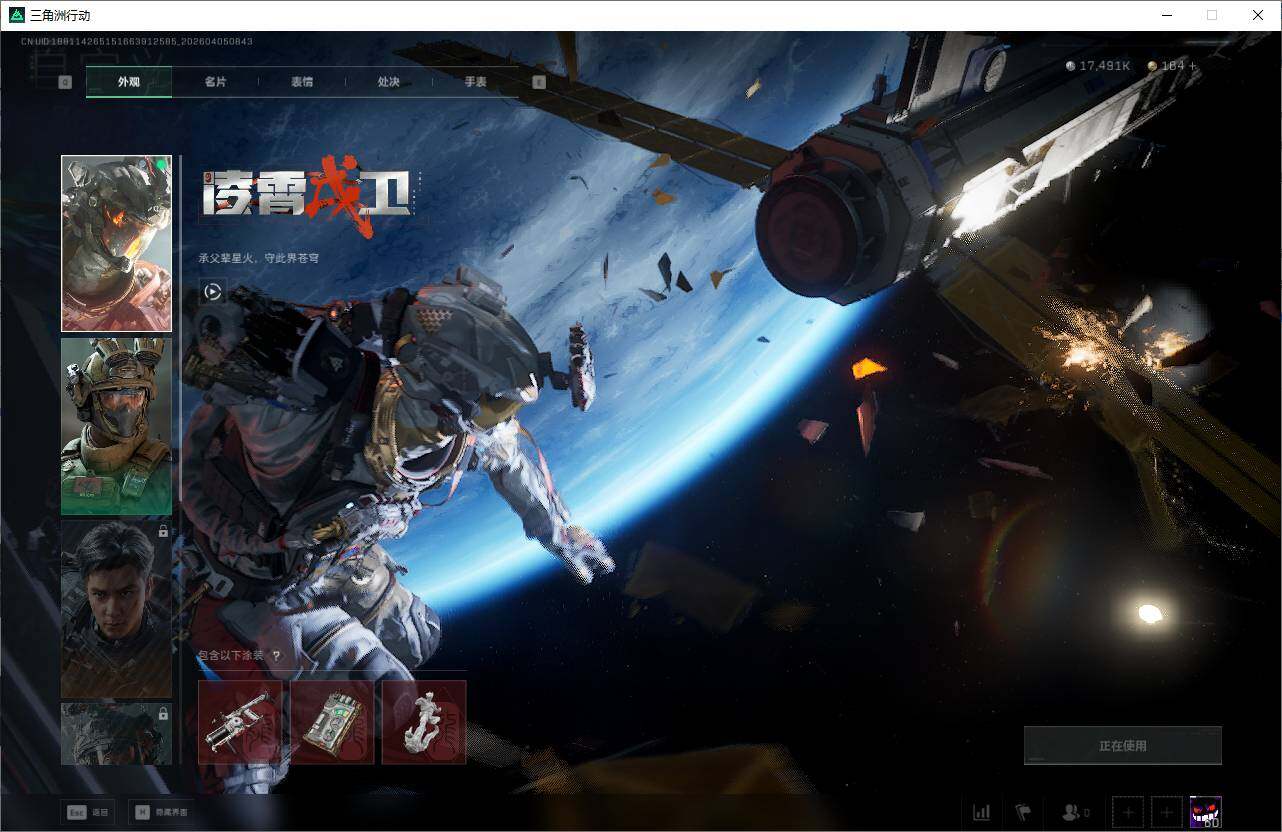Click the flag icon in bottom bar
The width and height of the screenshot is (1282, 832).
click(x=1023, y=812)
